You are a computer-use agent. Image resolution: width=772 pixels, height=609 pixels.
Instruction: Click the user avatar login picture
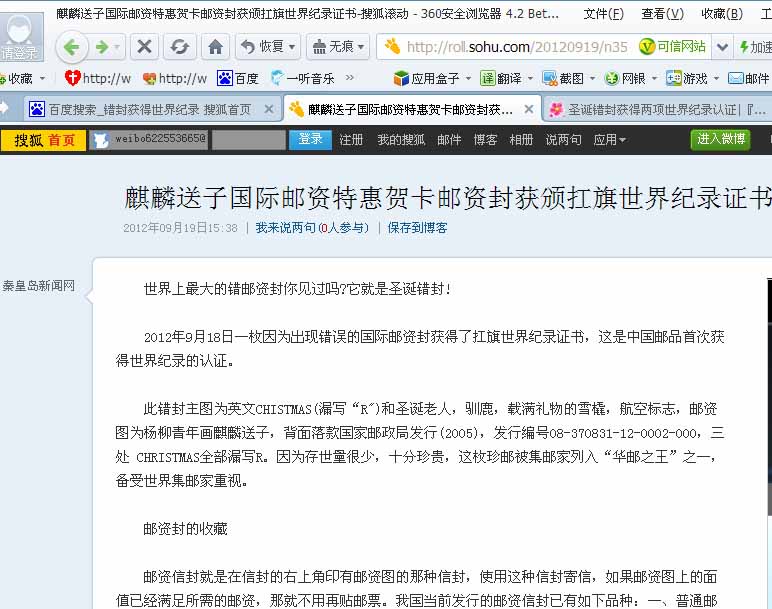tap(22, 38)
